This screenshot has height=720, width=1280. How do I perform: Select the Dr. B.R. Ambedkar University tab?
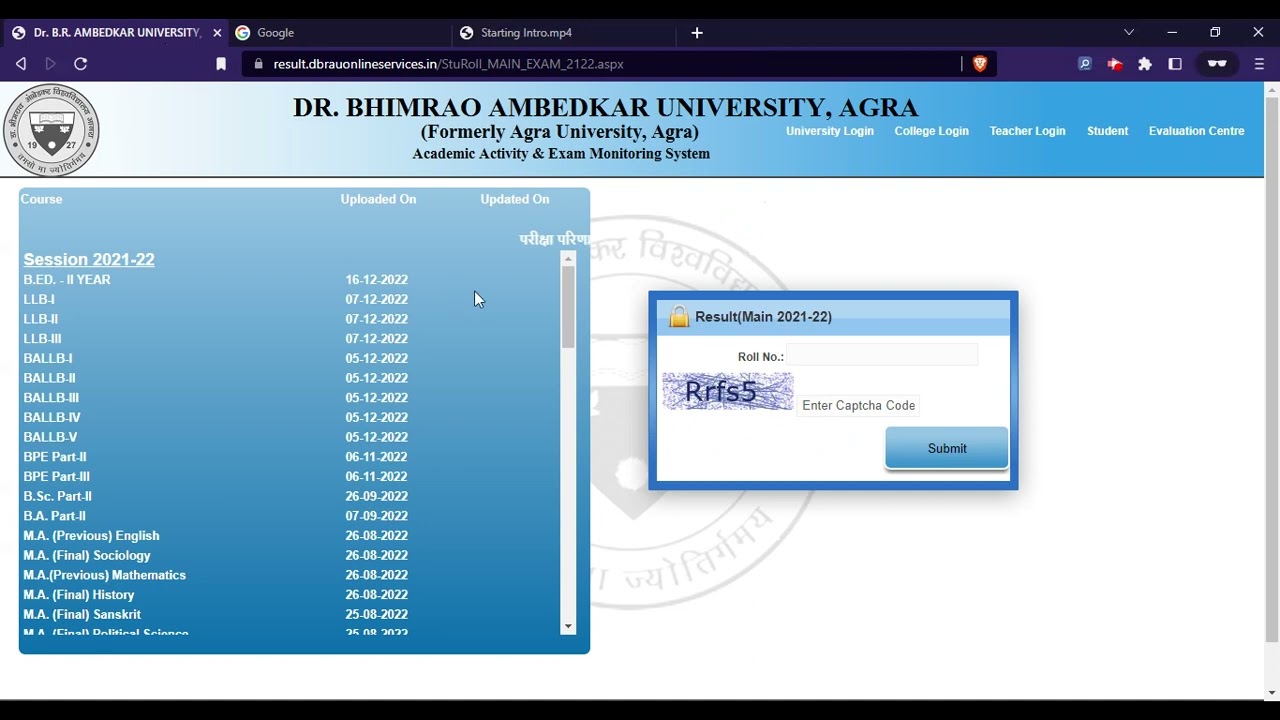point(117,33)
